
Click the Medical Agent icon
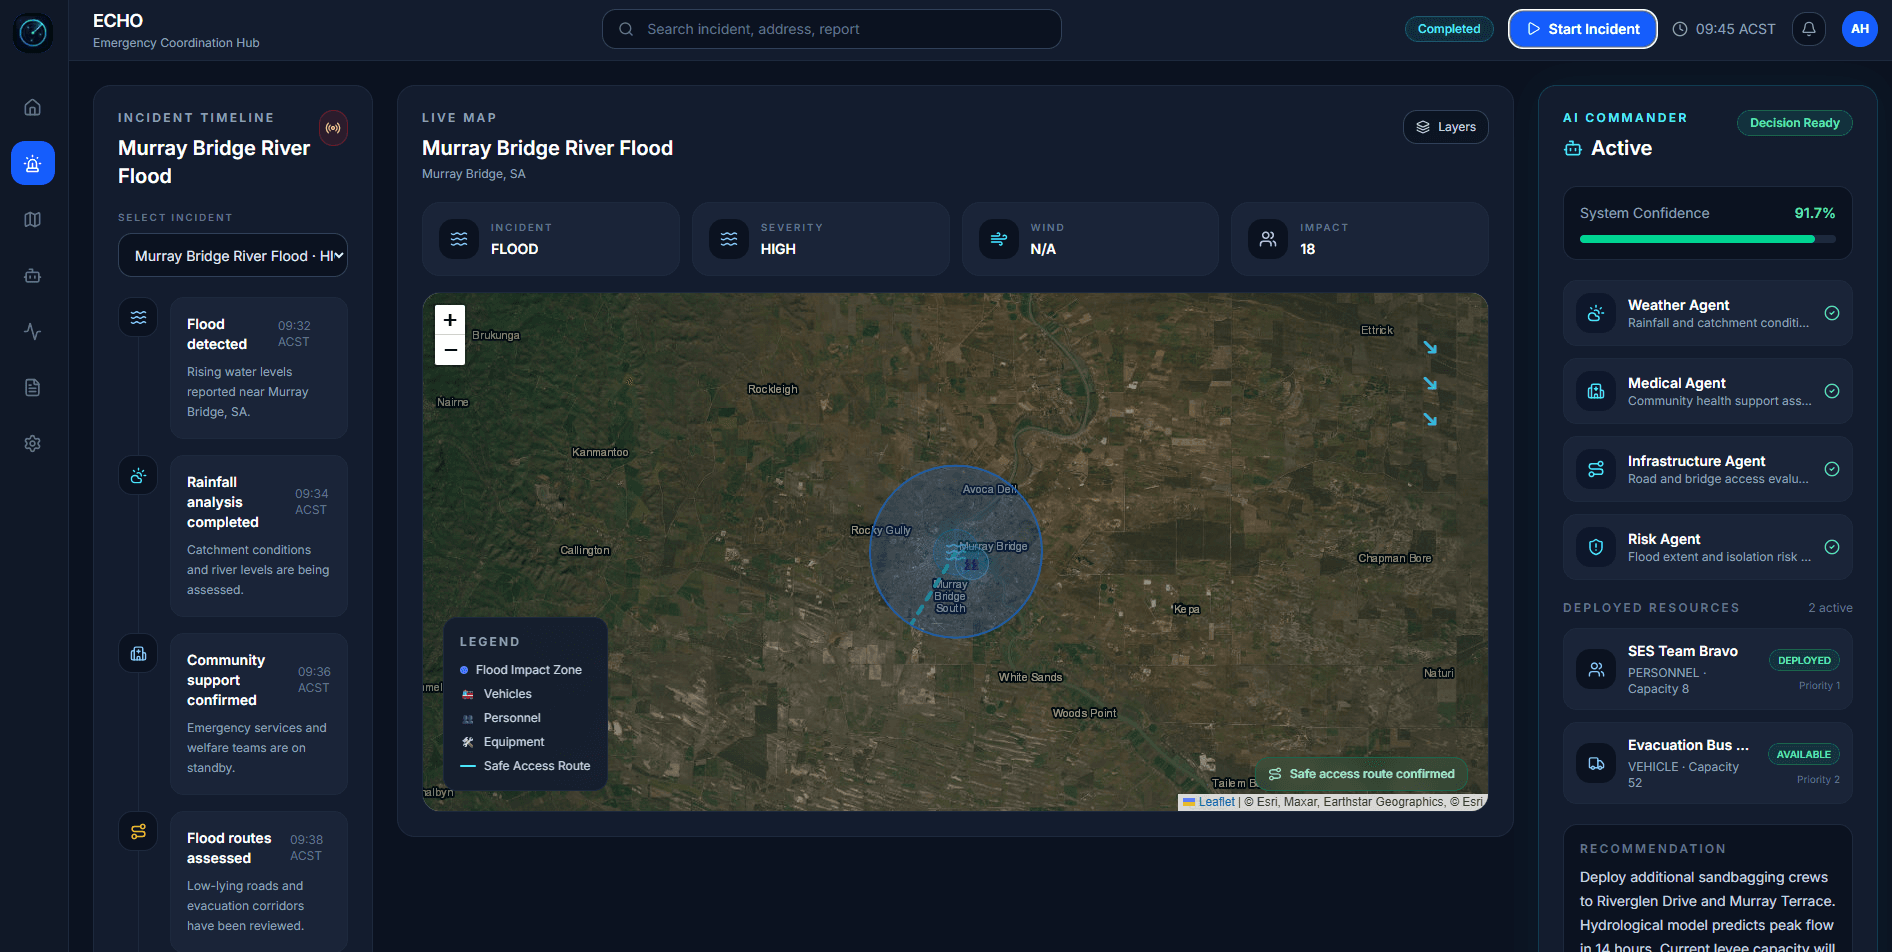click(1596, 391)
